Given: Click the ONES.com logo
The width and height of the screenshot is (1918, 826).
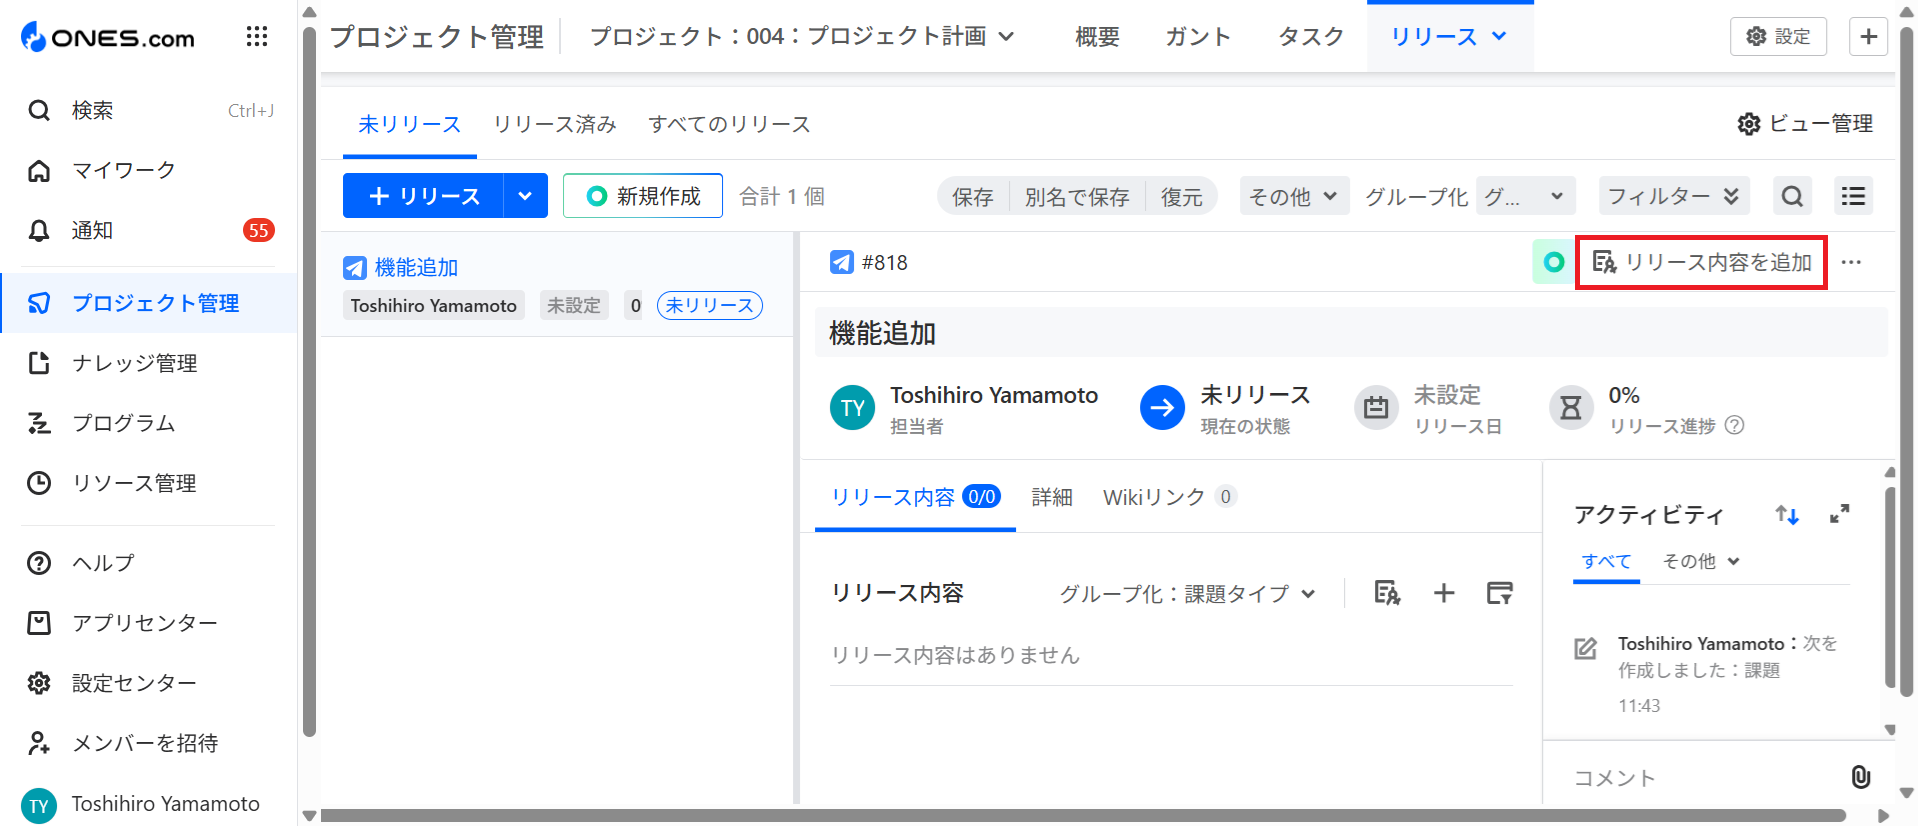Looking at the screenshot, I should 108,38.
